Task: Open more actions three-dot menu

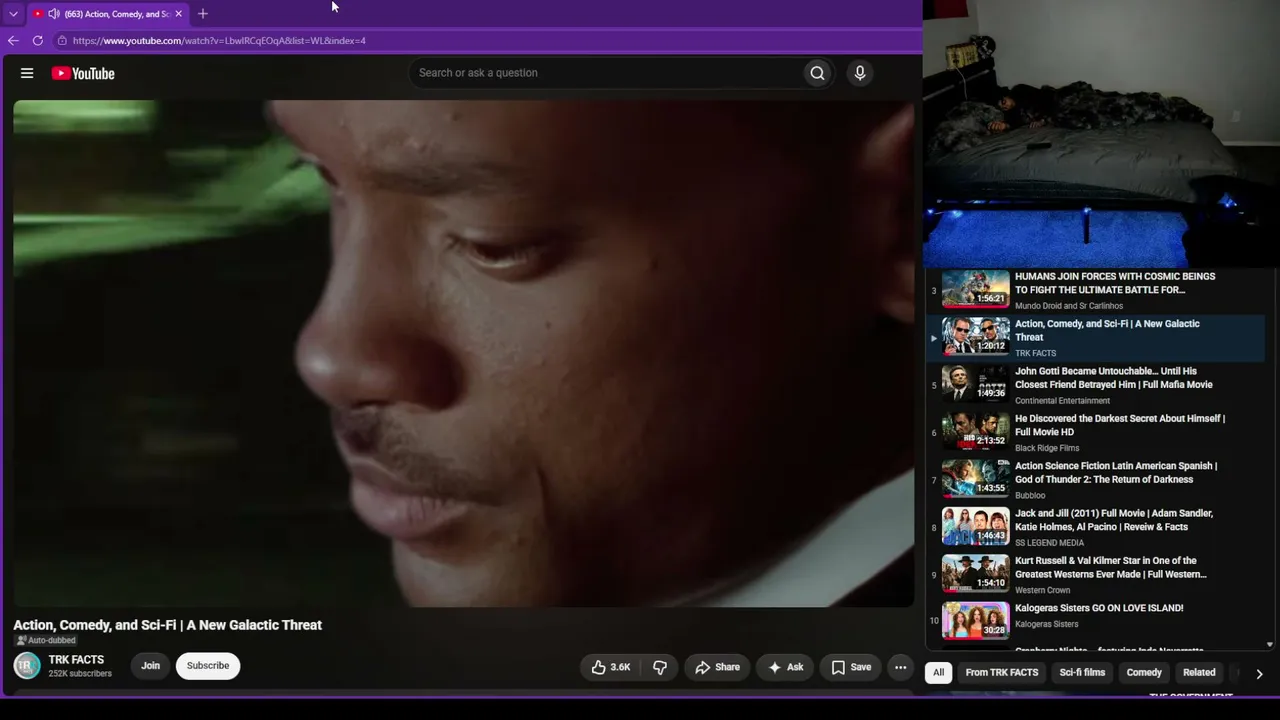Action: [900, 667]
